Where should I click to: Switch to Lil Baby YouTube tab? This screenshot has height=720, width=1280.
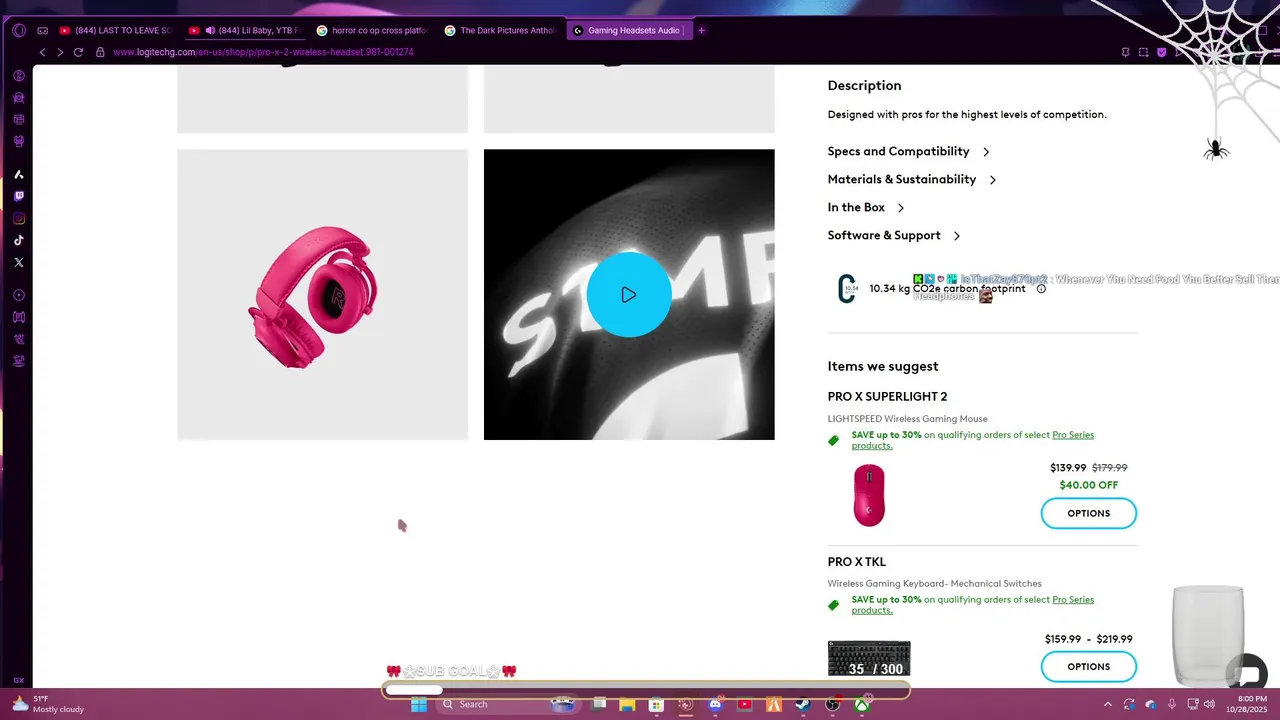(244, 30)
